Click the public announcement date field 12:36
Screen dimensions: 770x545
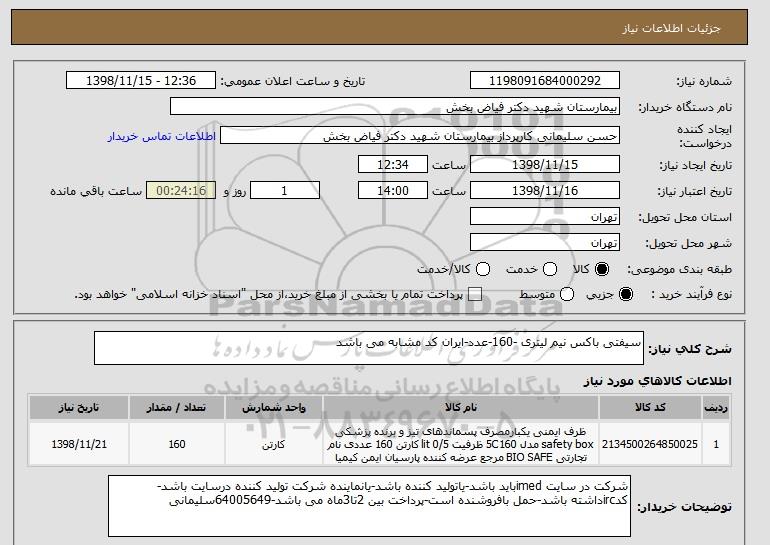point(141,81)
